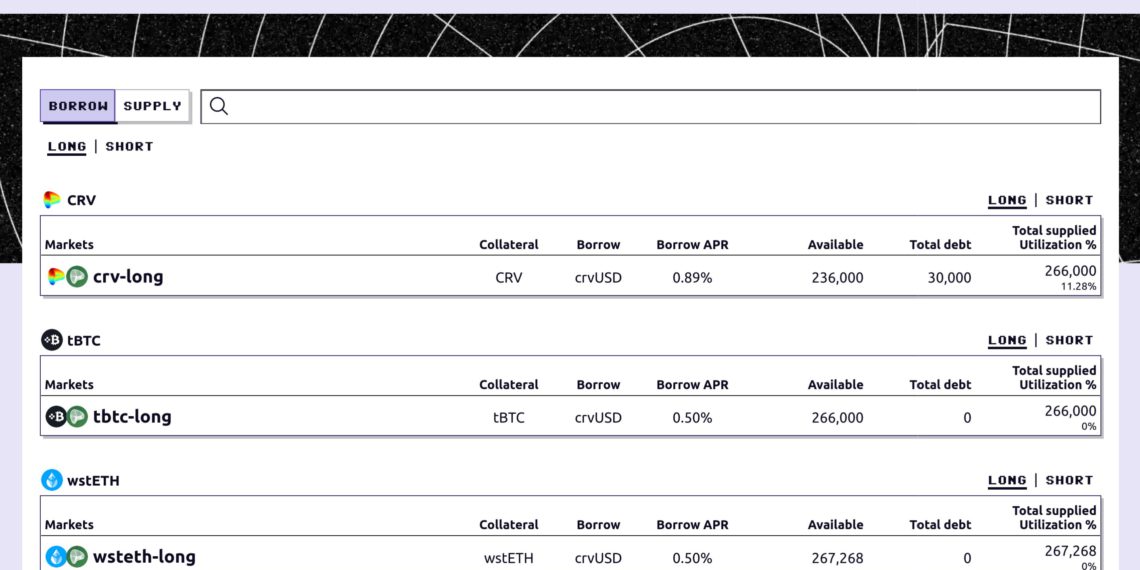Select the top-level LONG filter tab
Image resolution: width=1140 pixels, height=570 pixels.
pyautogui.click(x=67, y=147)
